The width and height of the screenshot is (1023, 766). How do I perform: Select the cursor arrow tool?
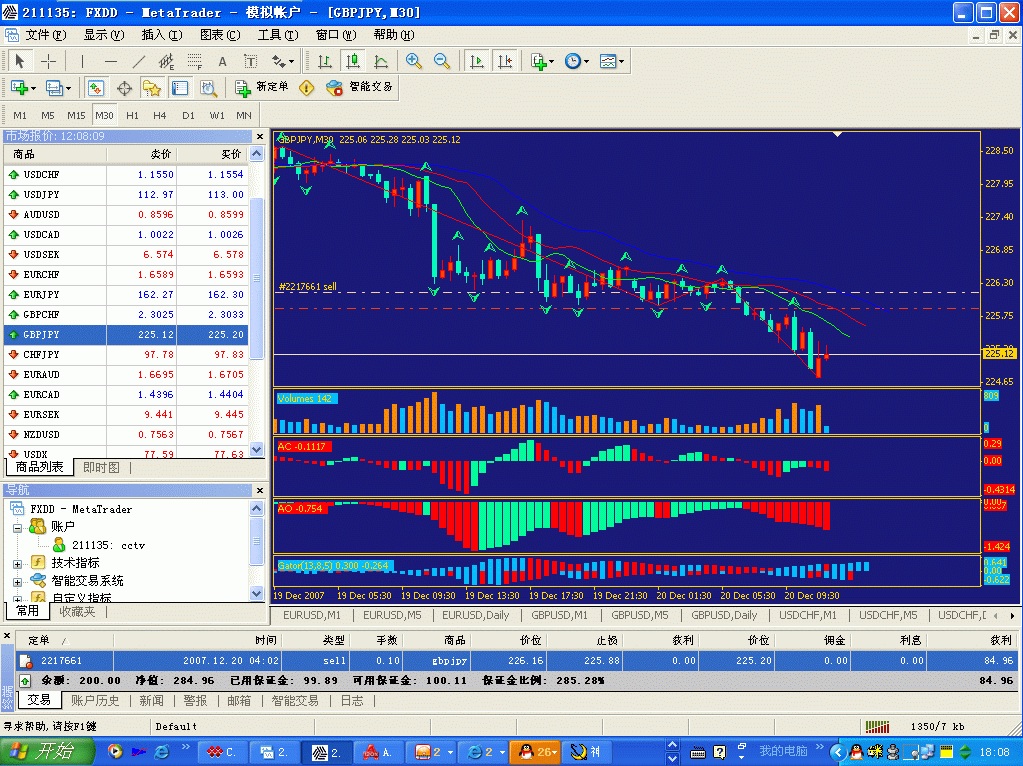tap(20, 61)
